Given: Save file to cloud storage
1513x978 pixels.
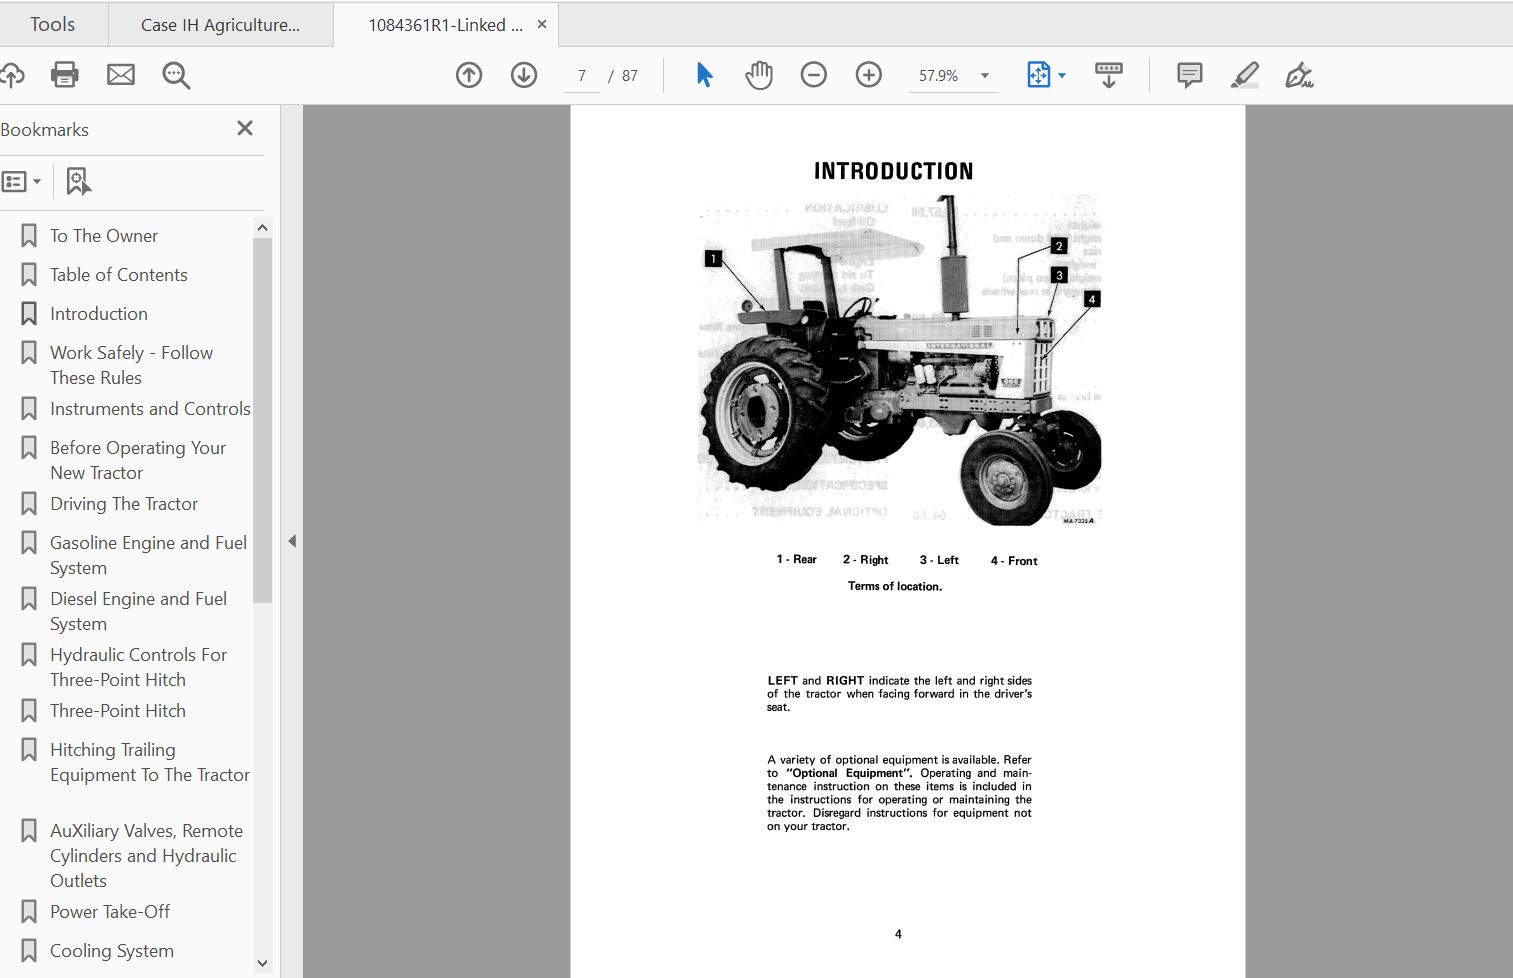Looking at the screenshot, I should 14,75.
